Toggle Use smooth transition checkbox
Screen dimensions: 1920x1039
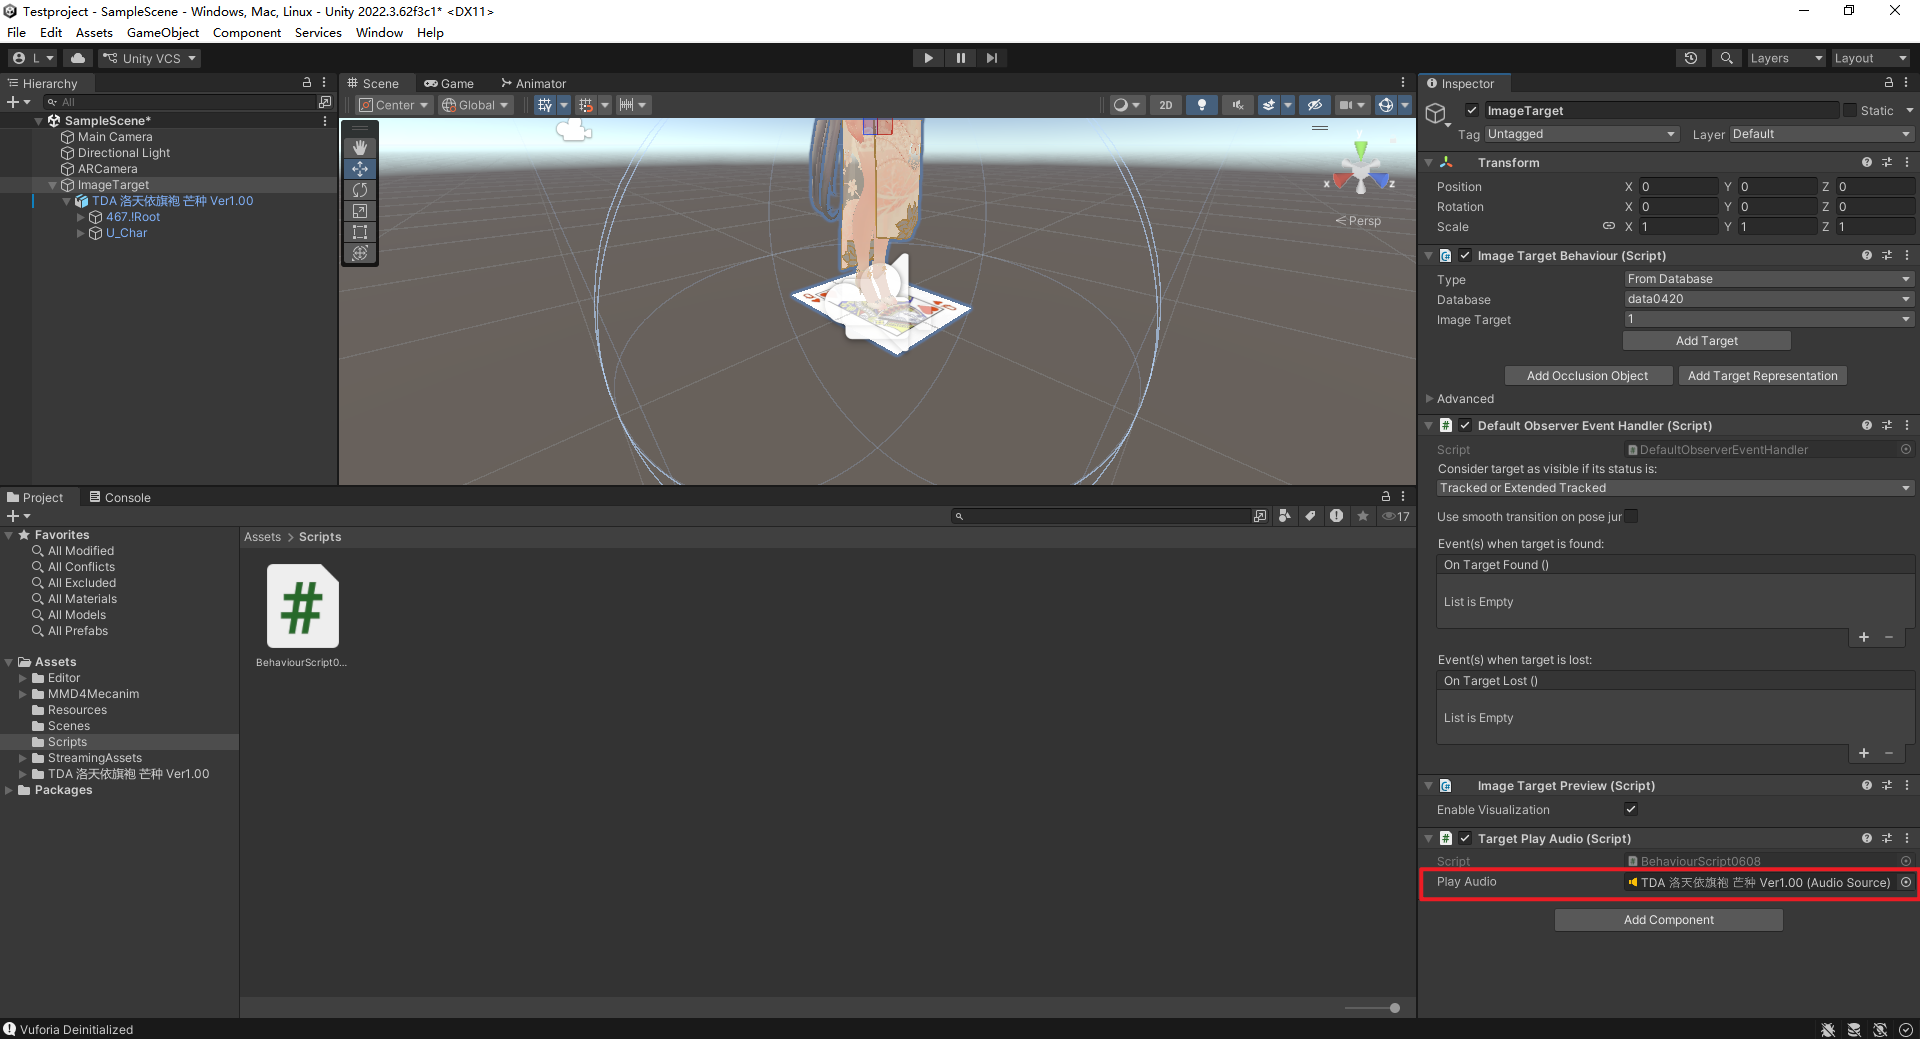[x=1631, y=517]
